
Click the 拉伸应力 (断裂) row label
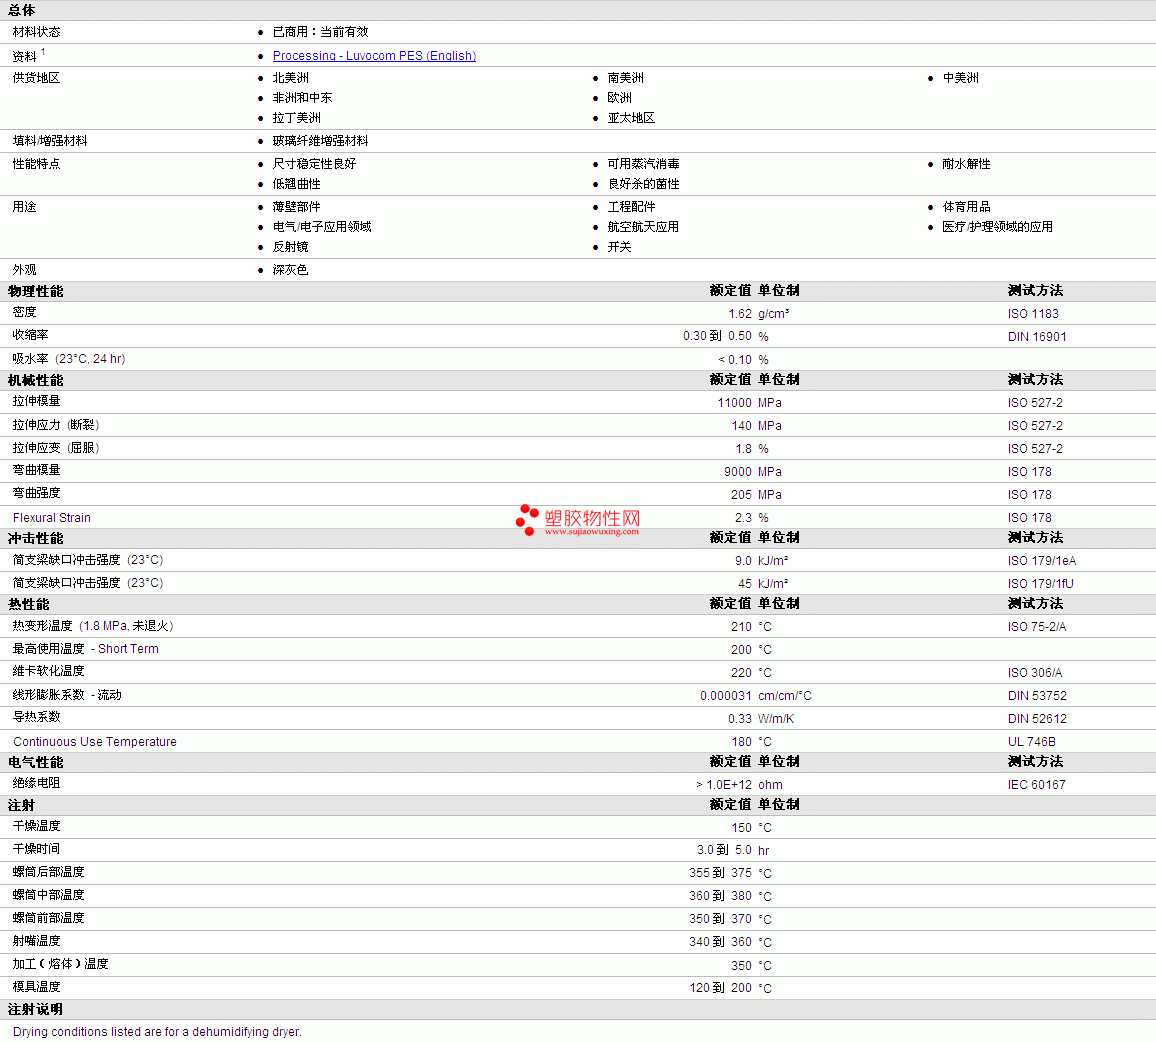click(55, 426)
